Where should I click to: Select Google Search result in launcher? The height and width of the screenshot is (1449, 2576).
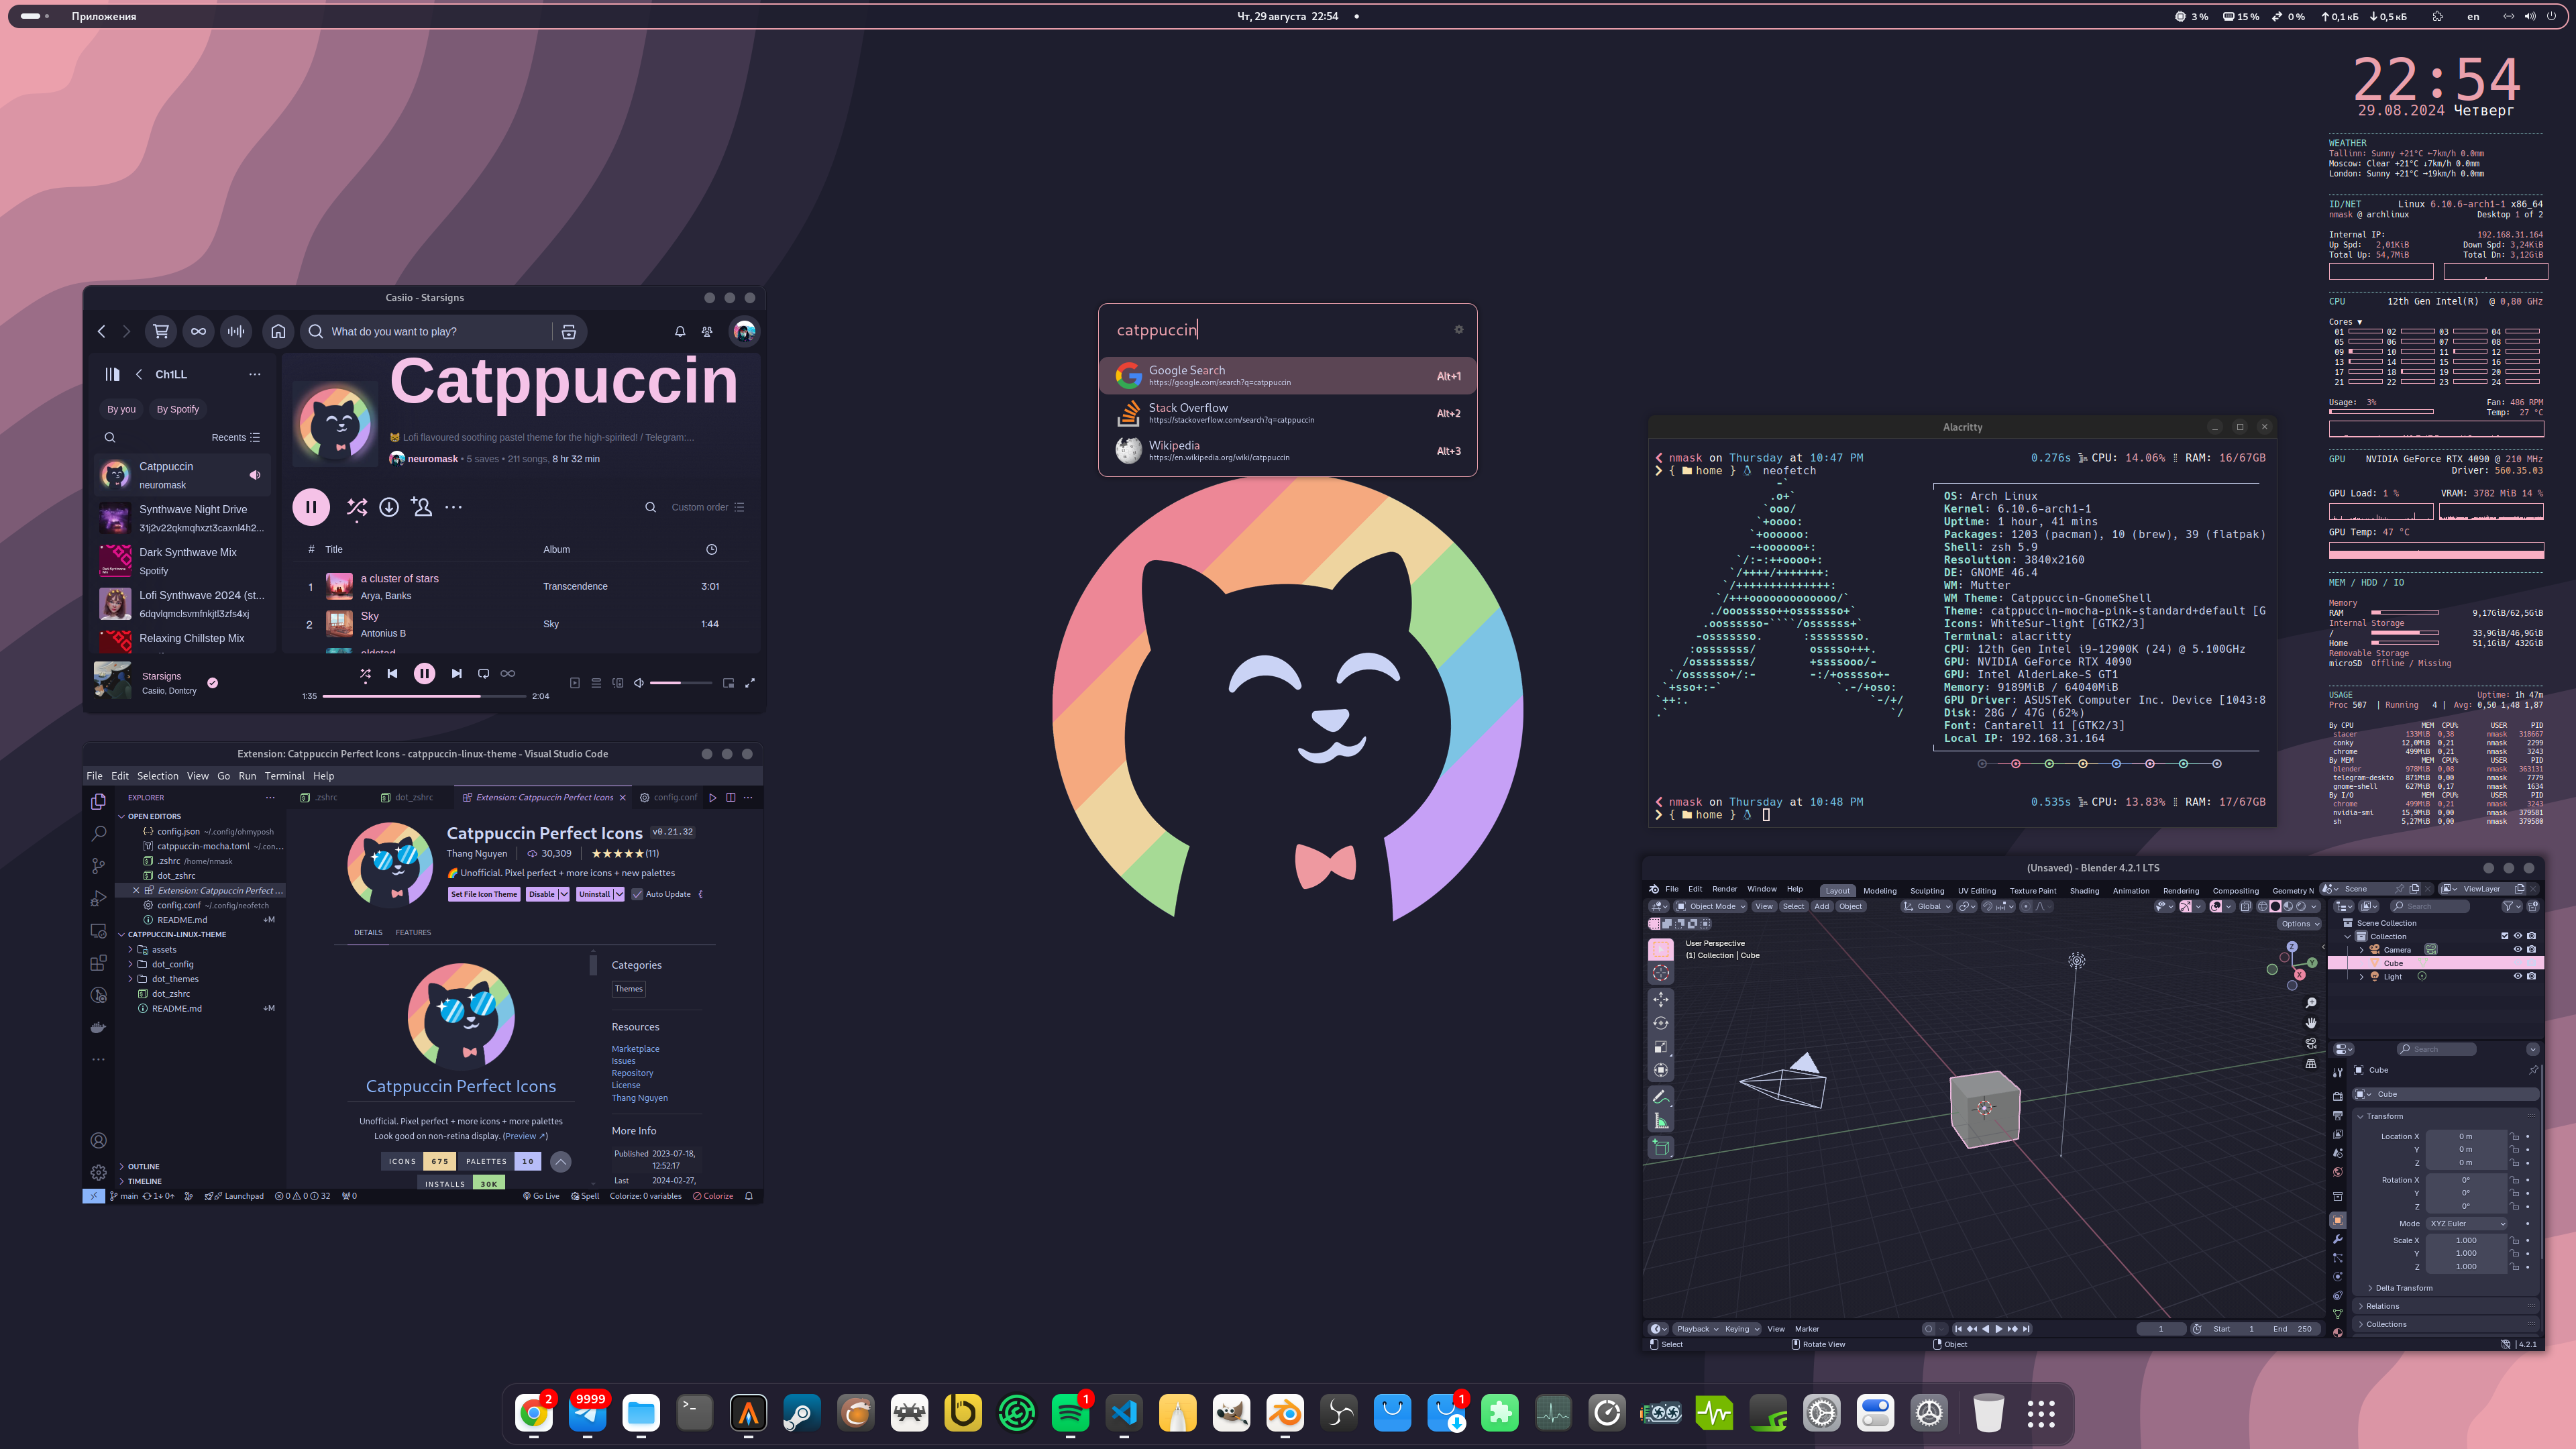click(1287, 376)
